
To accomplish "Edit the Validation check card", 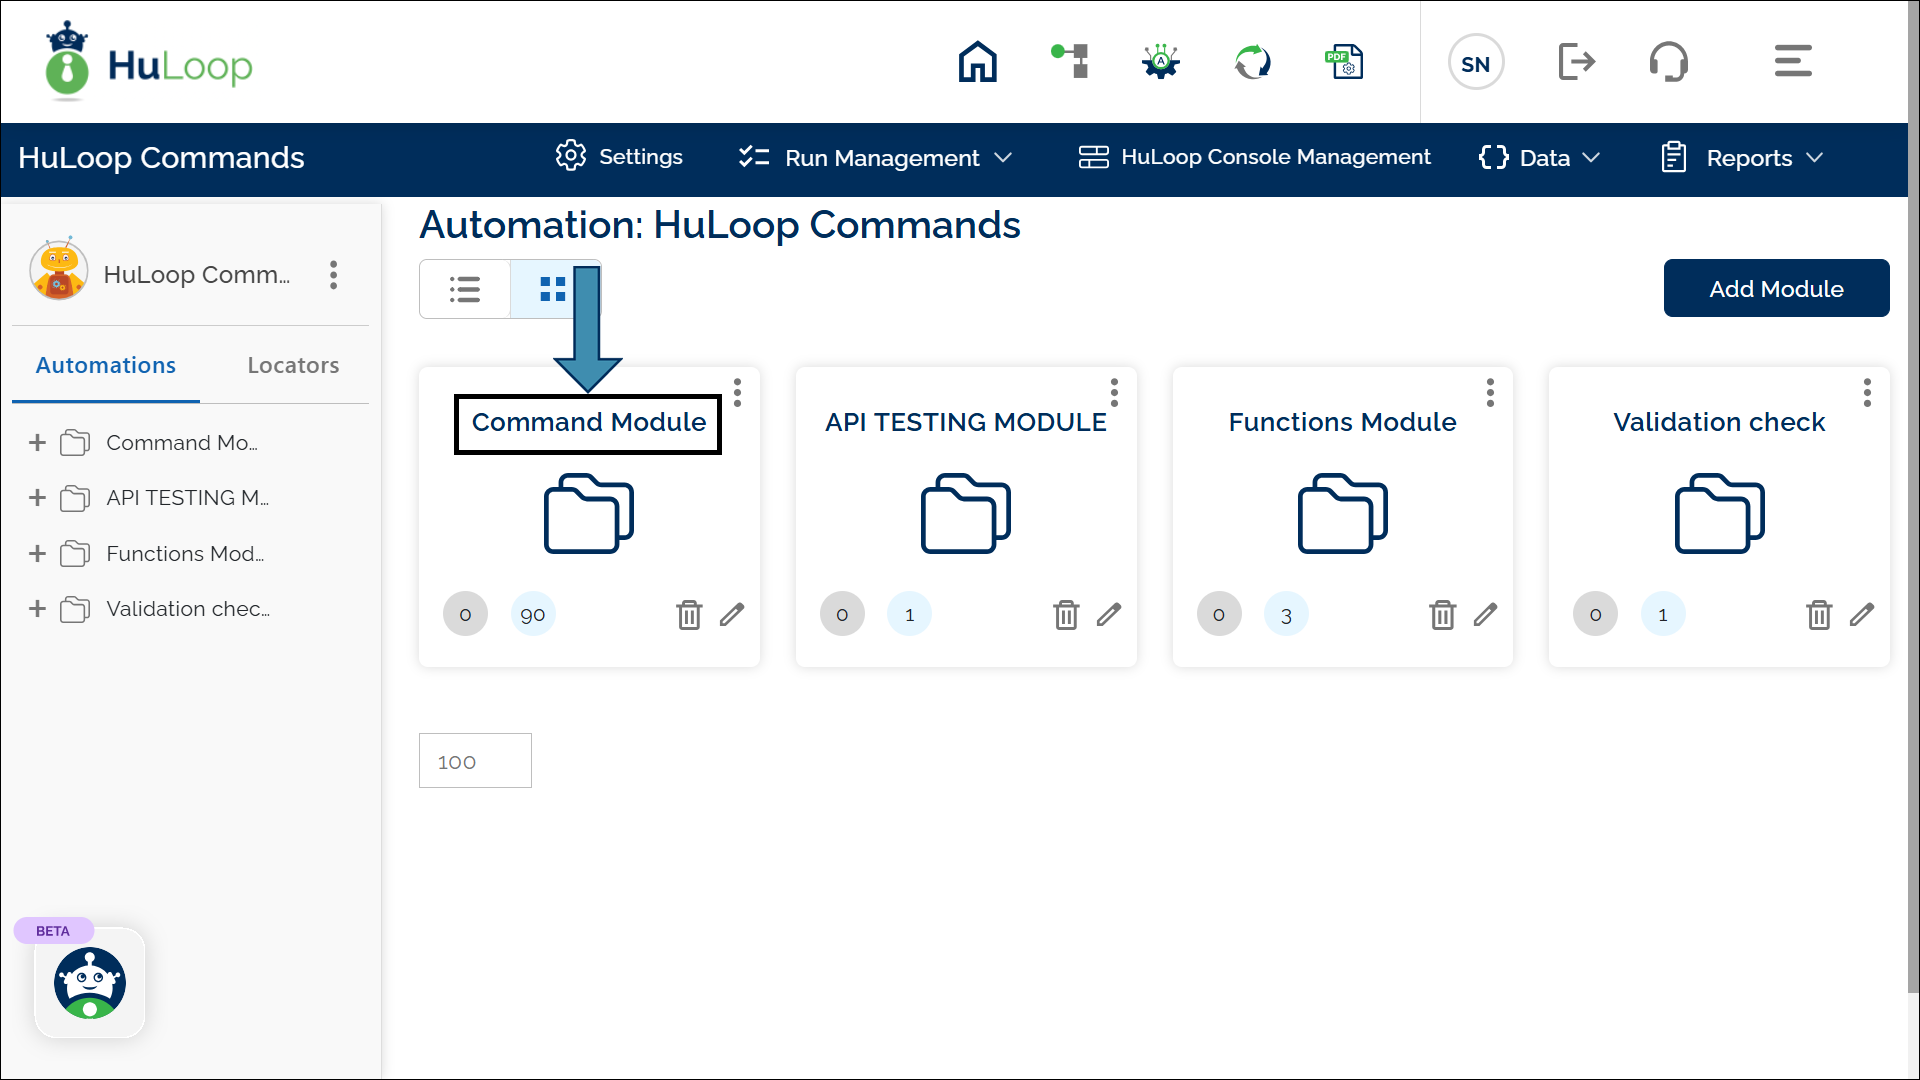I will 1862,614.
